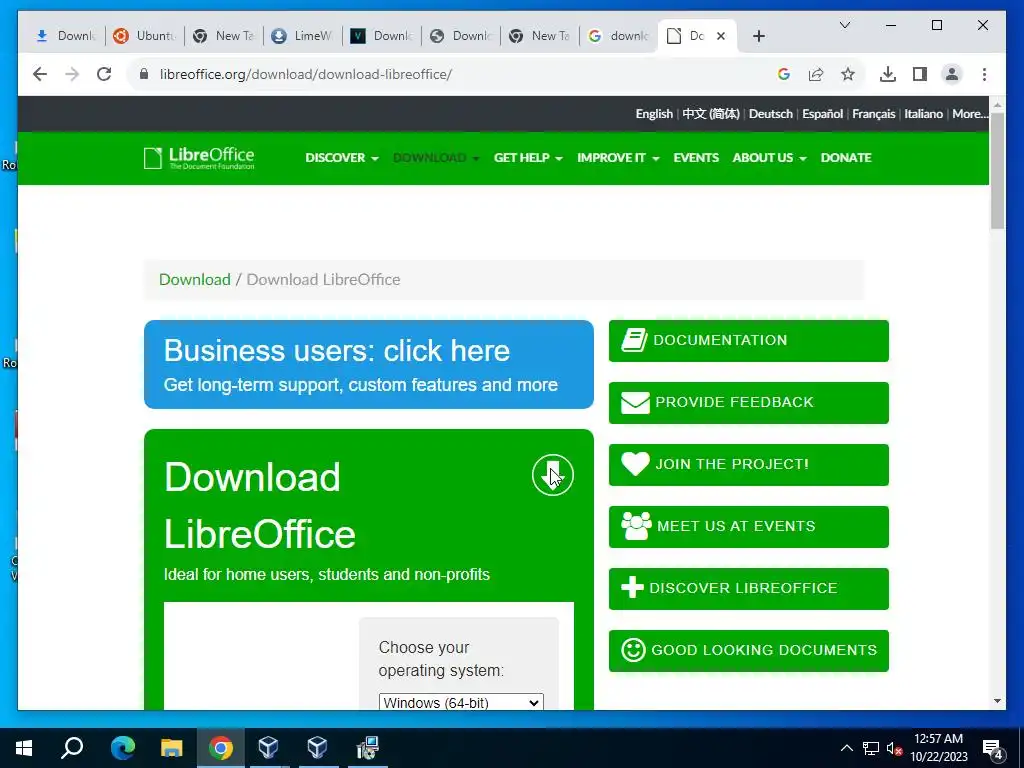Click JOIN THE PROJECT! button
Viewport: 1024px width, 768px height.
tap(748, 464)
